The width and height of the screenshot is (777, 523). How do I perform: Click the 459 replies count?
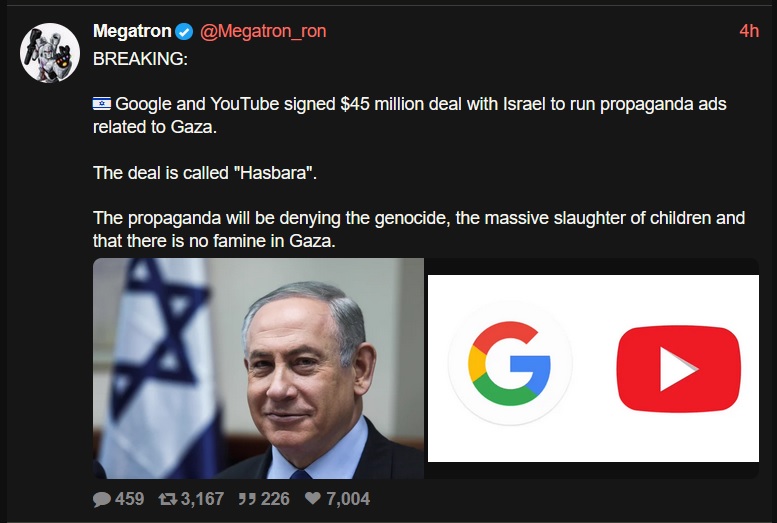pos(130,499)
